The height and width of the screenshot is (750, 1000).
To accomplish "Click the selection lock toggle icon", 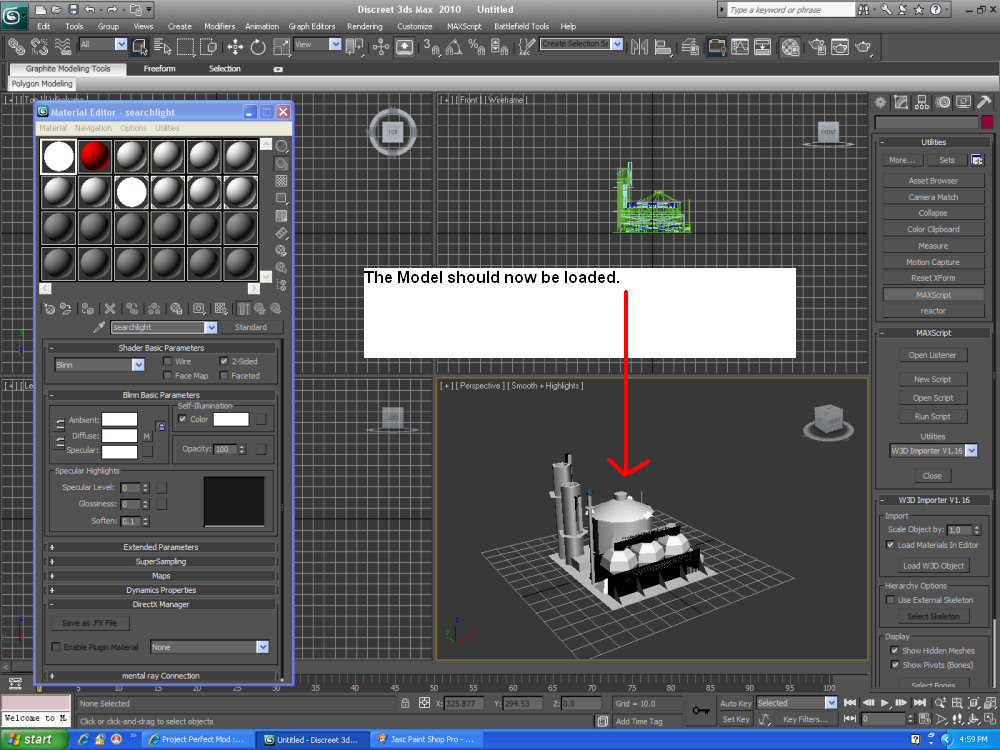I will tap(405, 703).
